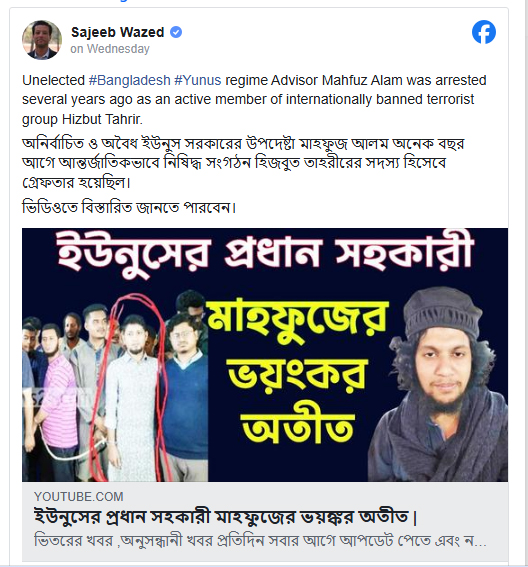The image size is (528, 567).
Task: Open Sajeeb Wazed's profile picture
Action: pos(42,39)
